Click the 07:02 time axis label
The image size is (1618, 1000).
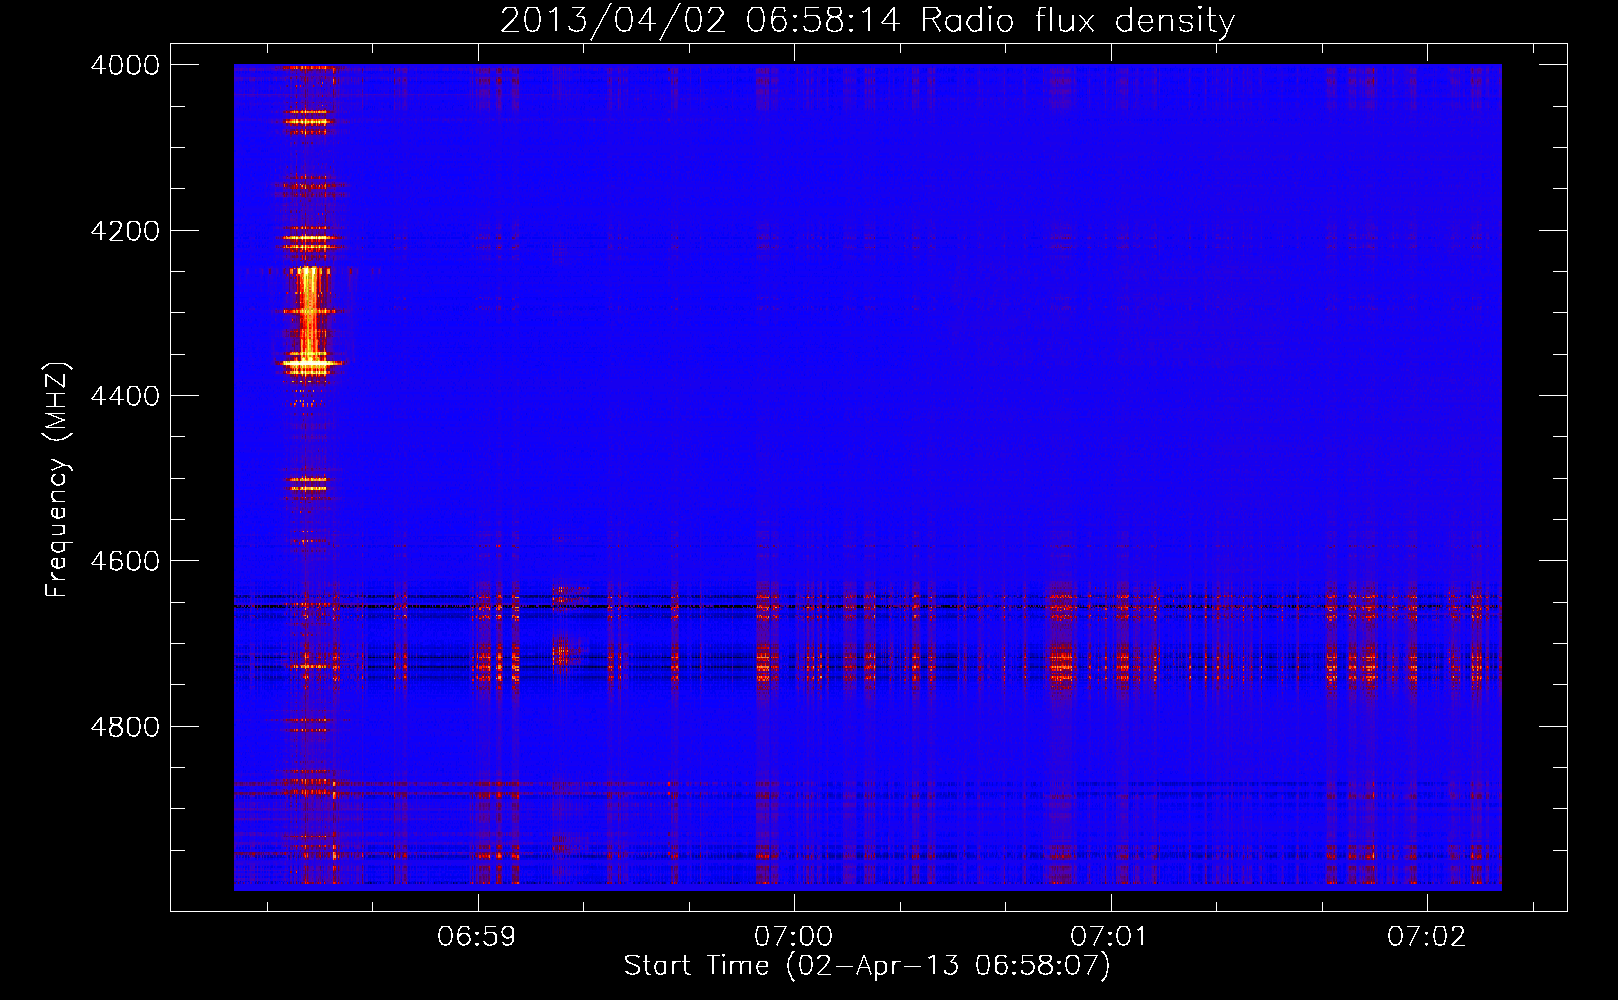(1426, 936)
